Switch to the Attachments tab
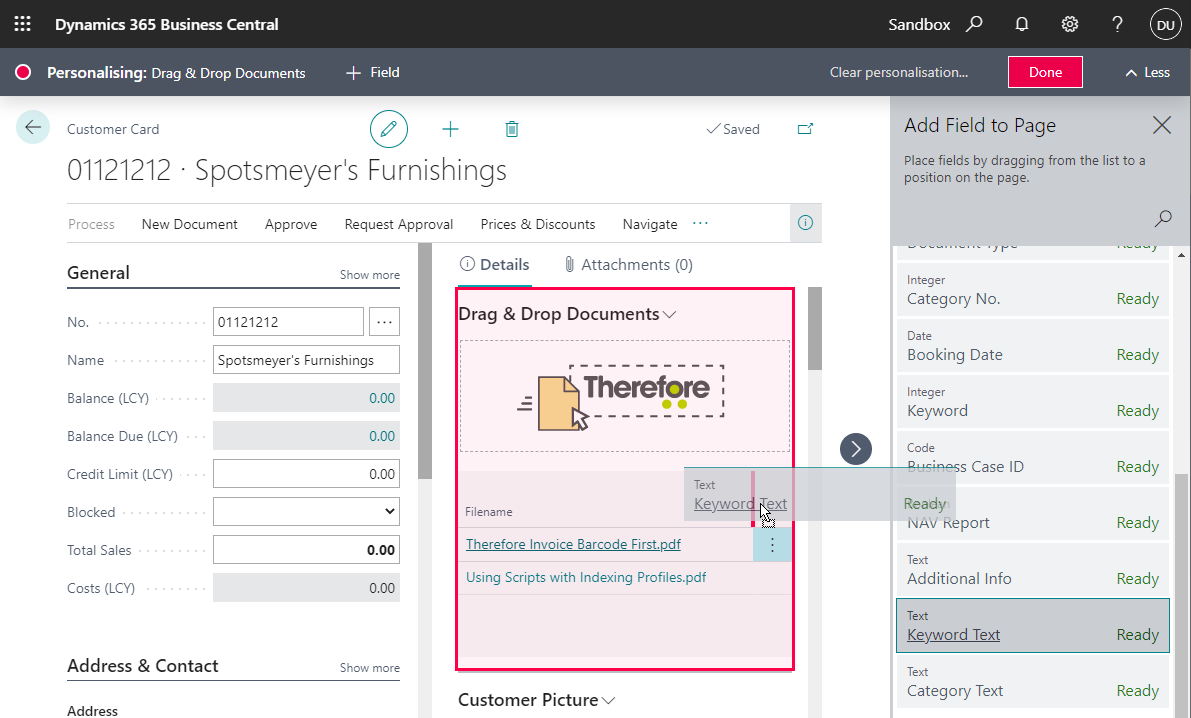Viewport: 1191px width, 718px height. tap(628, 265)
